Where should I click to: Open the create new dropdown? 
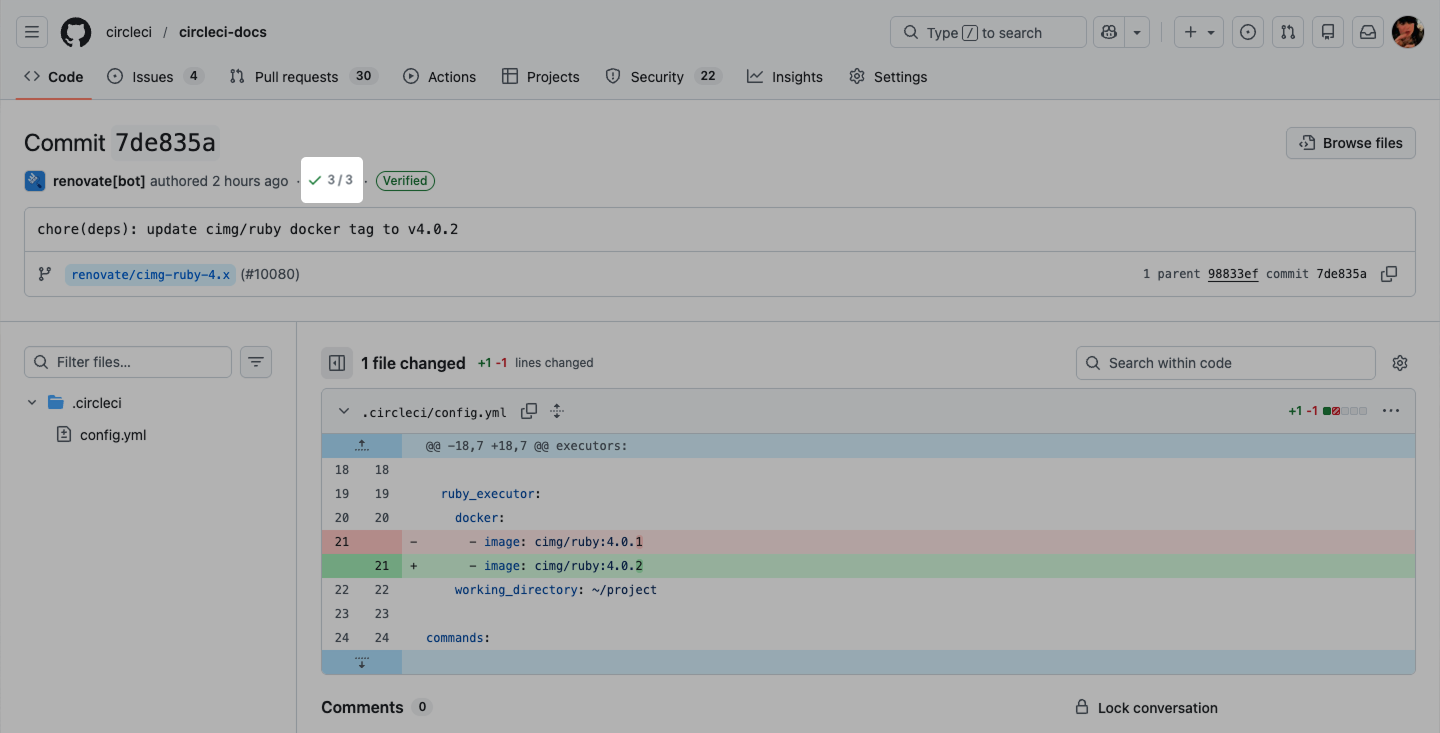(1198, 31)
